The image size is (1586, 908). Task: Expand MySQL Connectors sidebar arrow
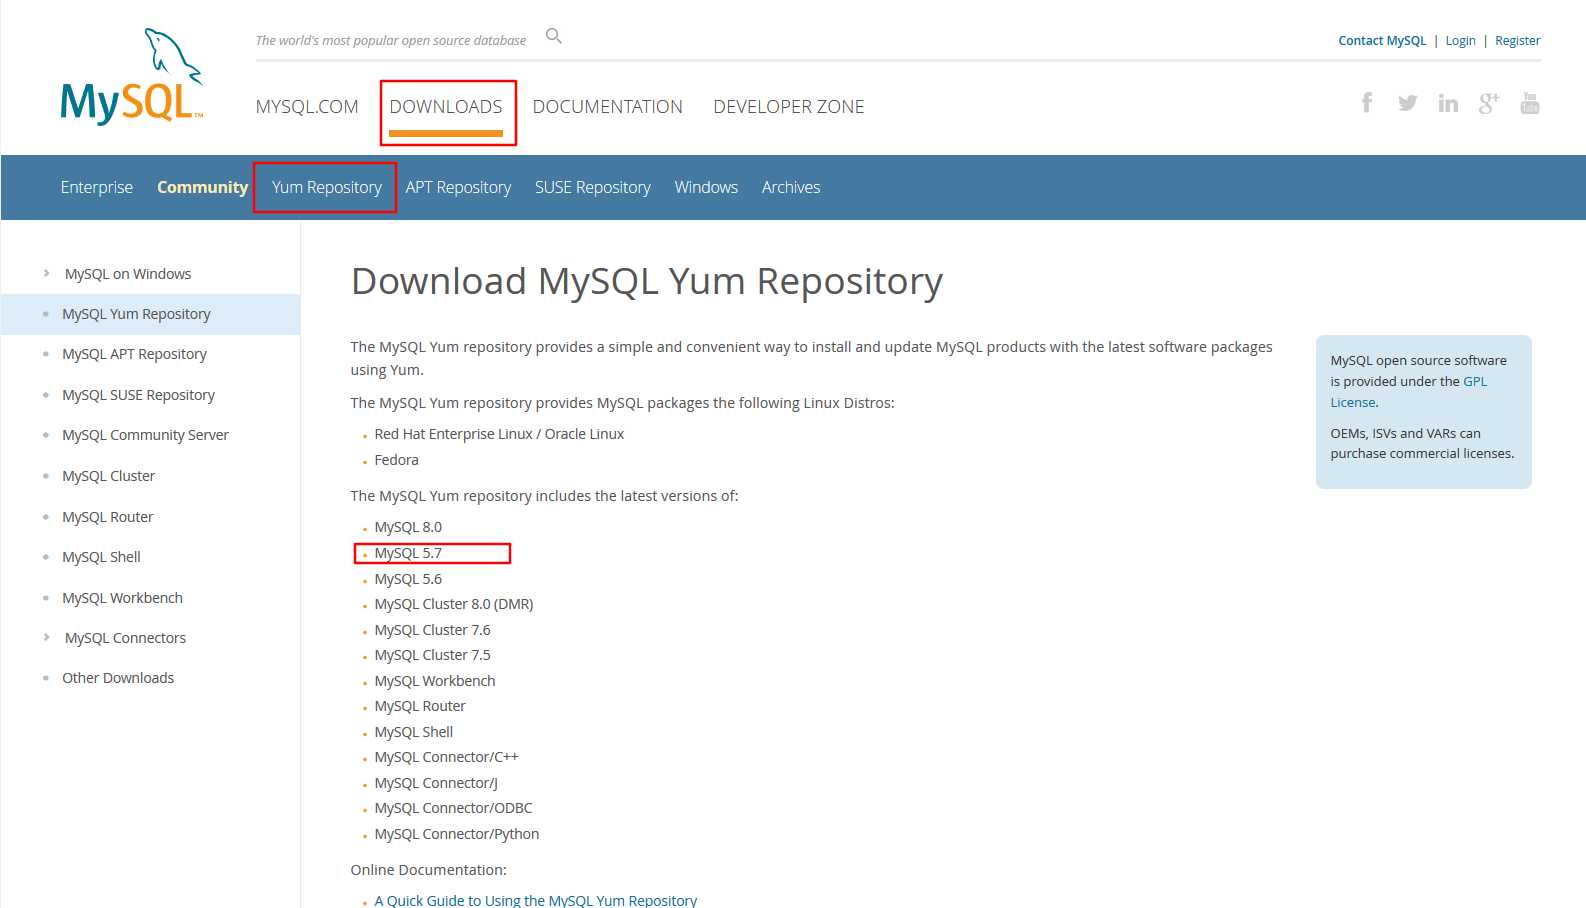click(46, 637)
